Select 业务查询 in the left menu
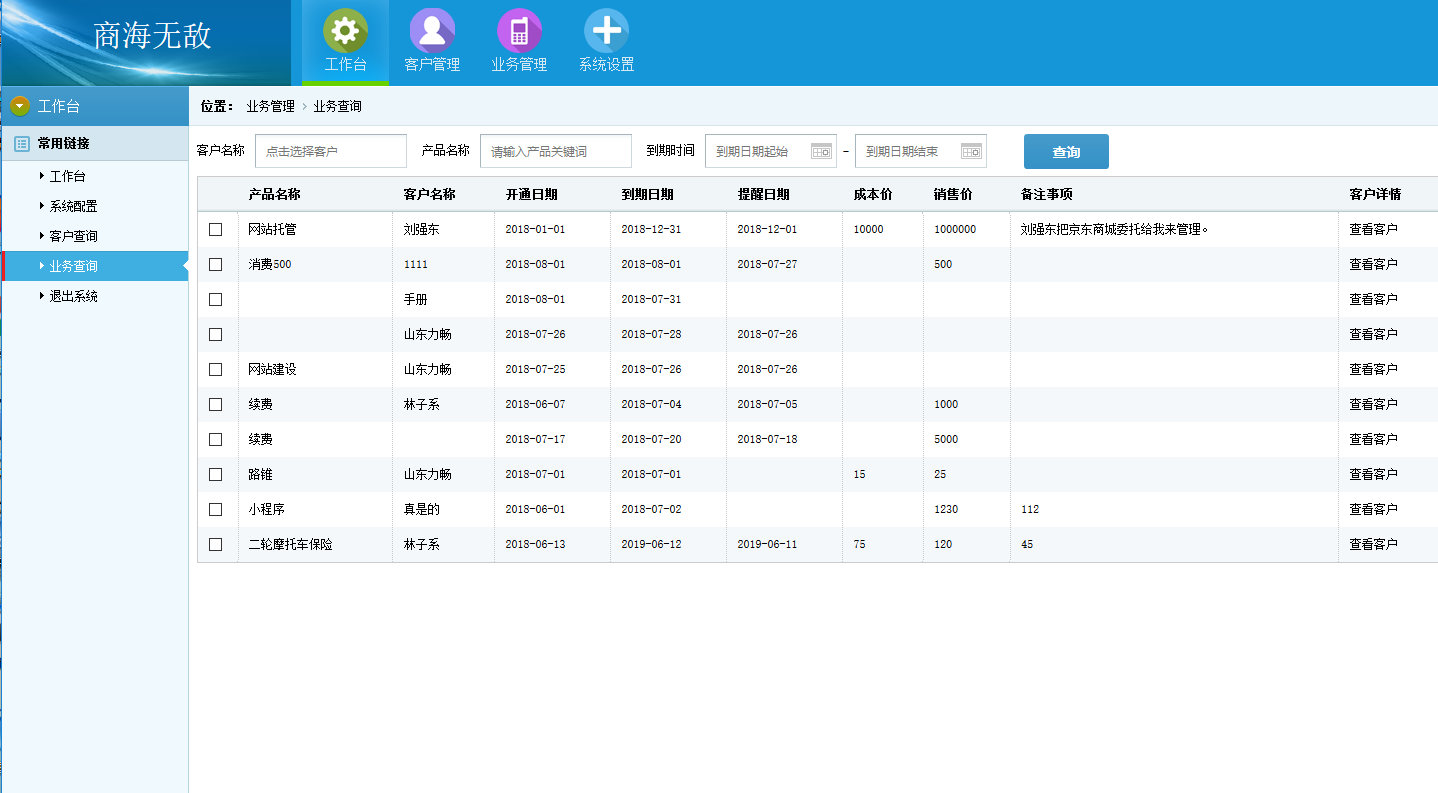Image resolution: width=1438 pixels, height=793 pixels. (73, 267)
